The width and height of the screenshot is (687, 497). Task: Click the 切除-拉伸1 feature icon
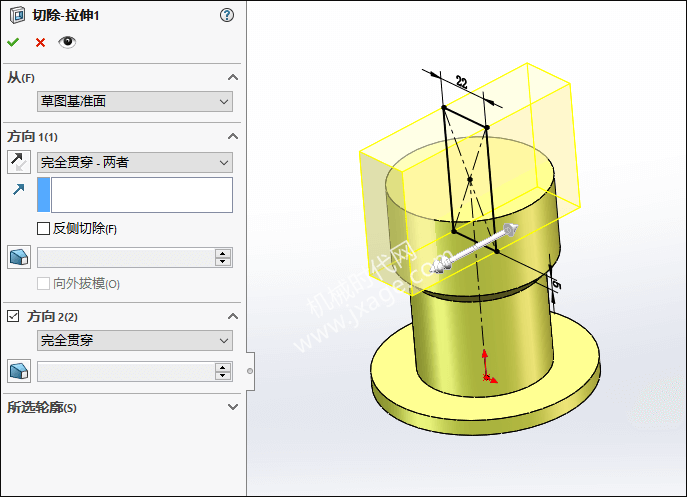click(x=18, y=15)
